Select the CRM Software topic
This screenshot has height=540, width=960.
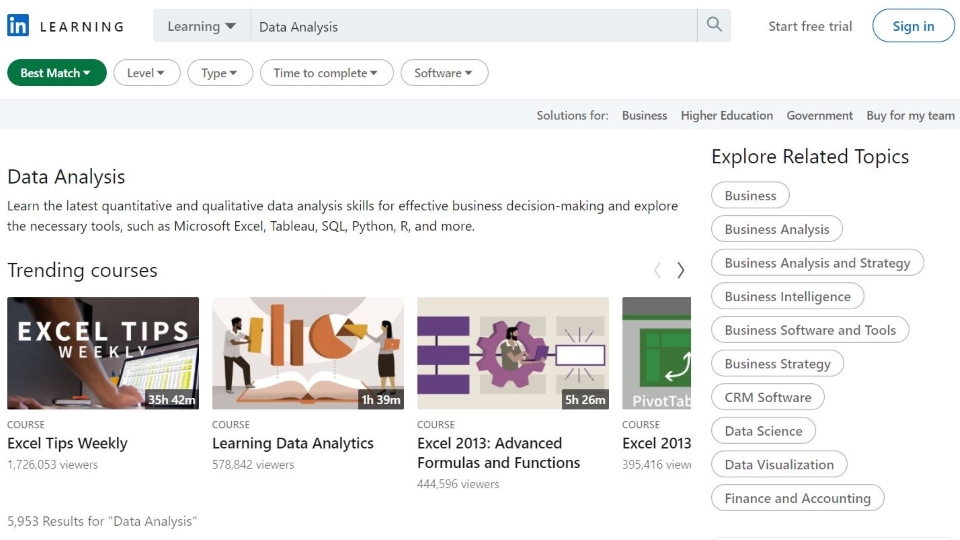click(x=768, y=397)
